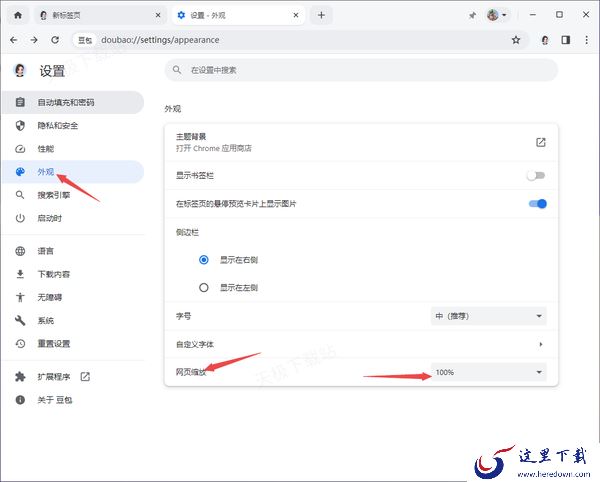Open the 网页缩放 100% dropdown

489,372
